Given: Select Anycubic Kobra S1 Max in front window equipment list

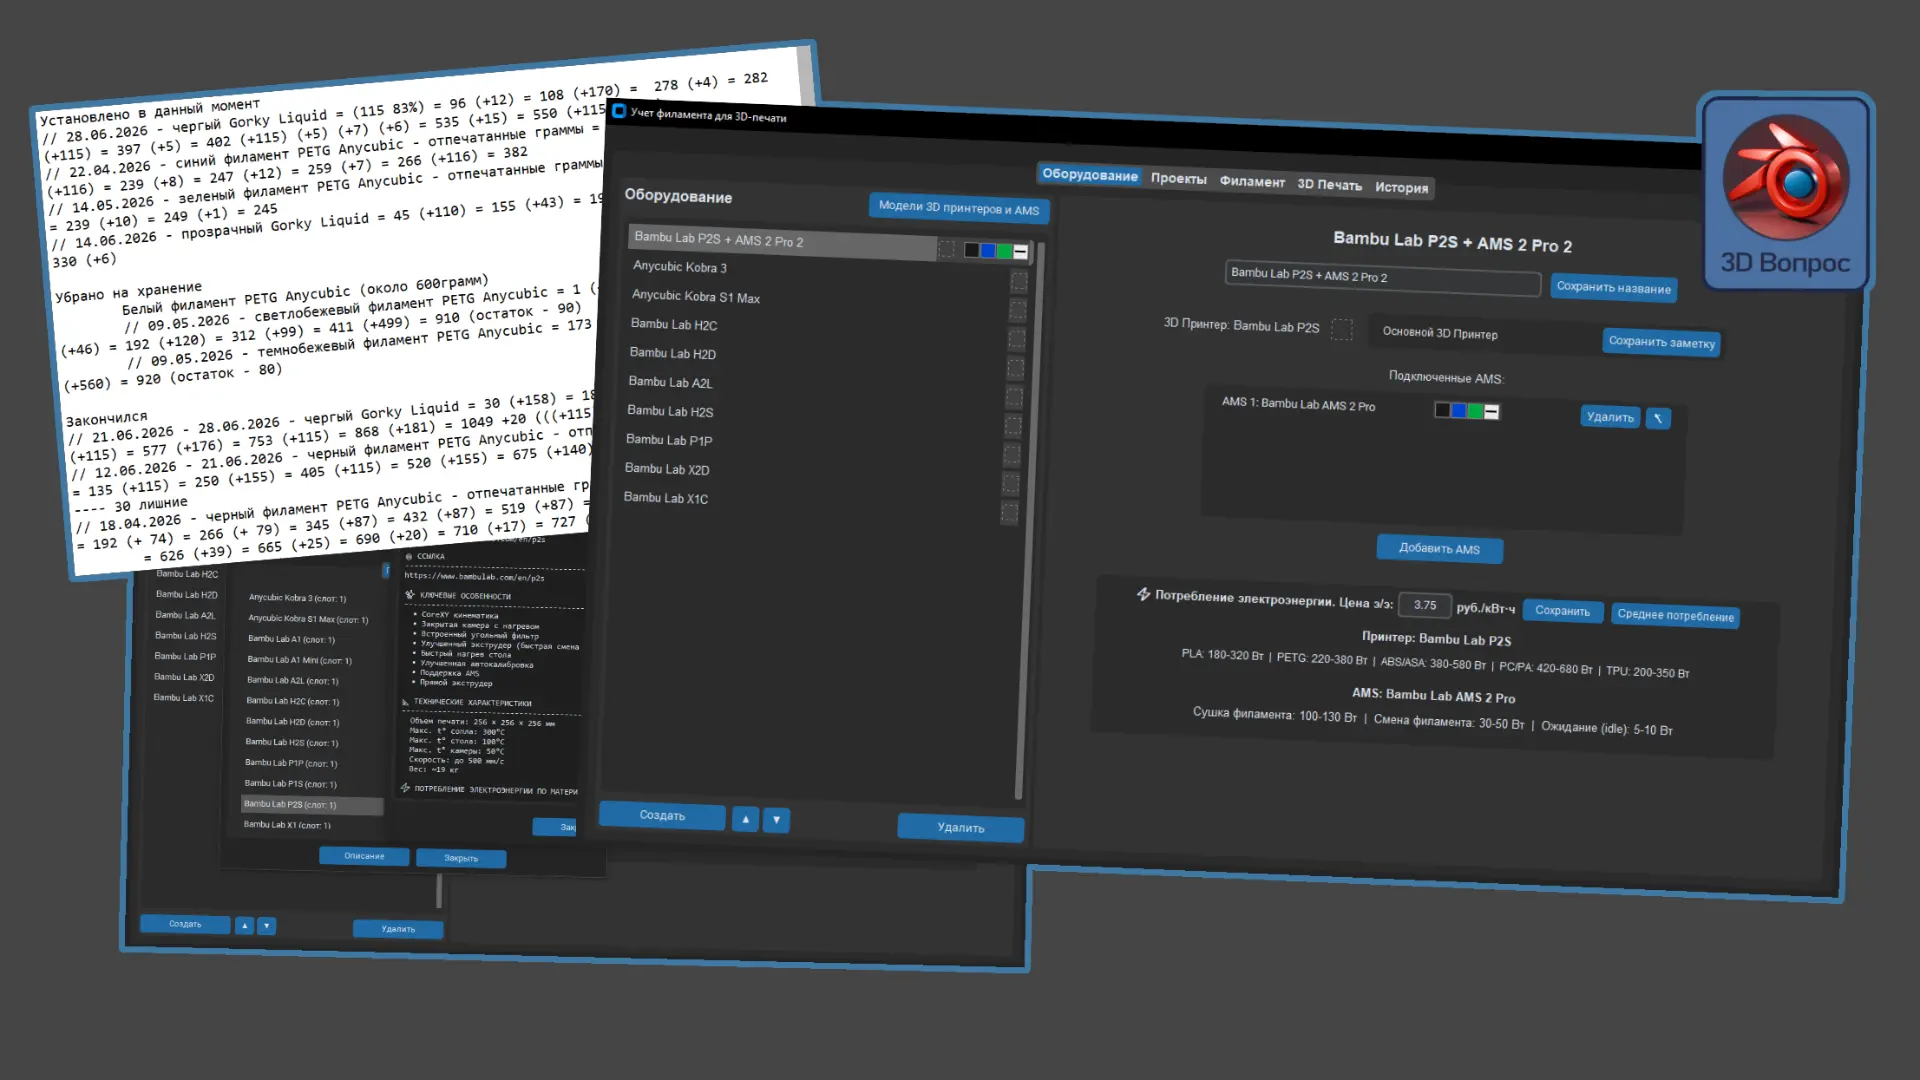Looking at the screenshot, I should 696,297.
